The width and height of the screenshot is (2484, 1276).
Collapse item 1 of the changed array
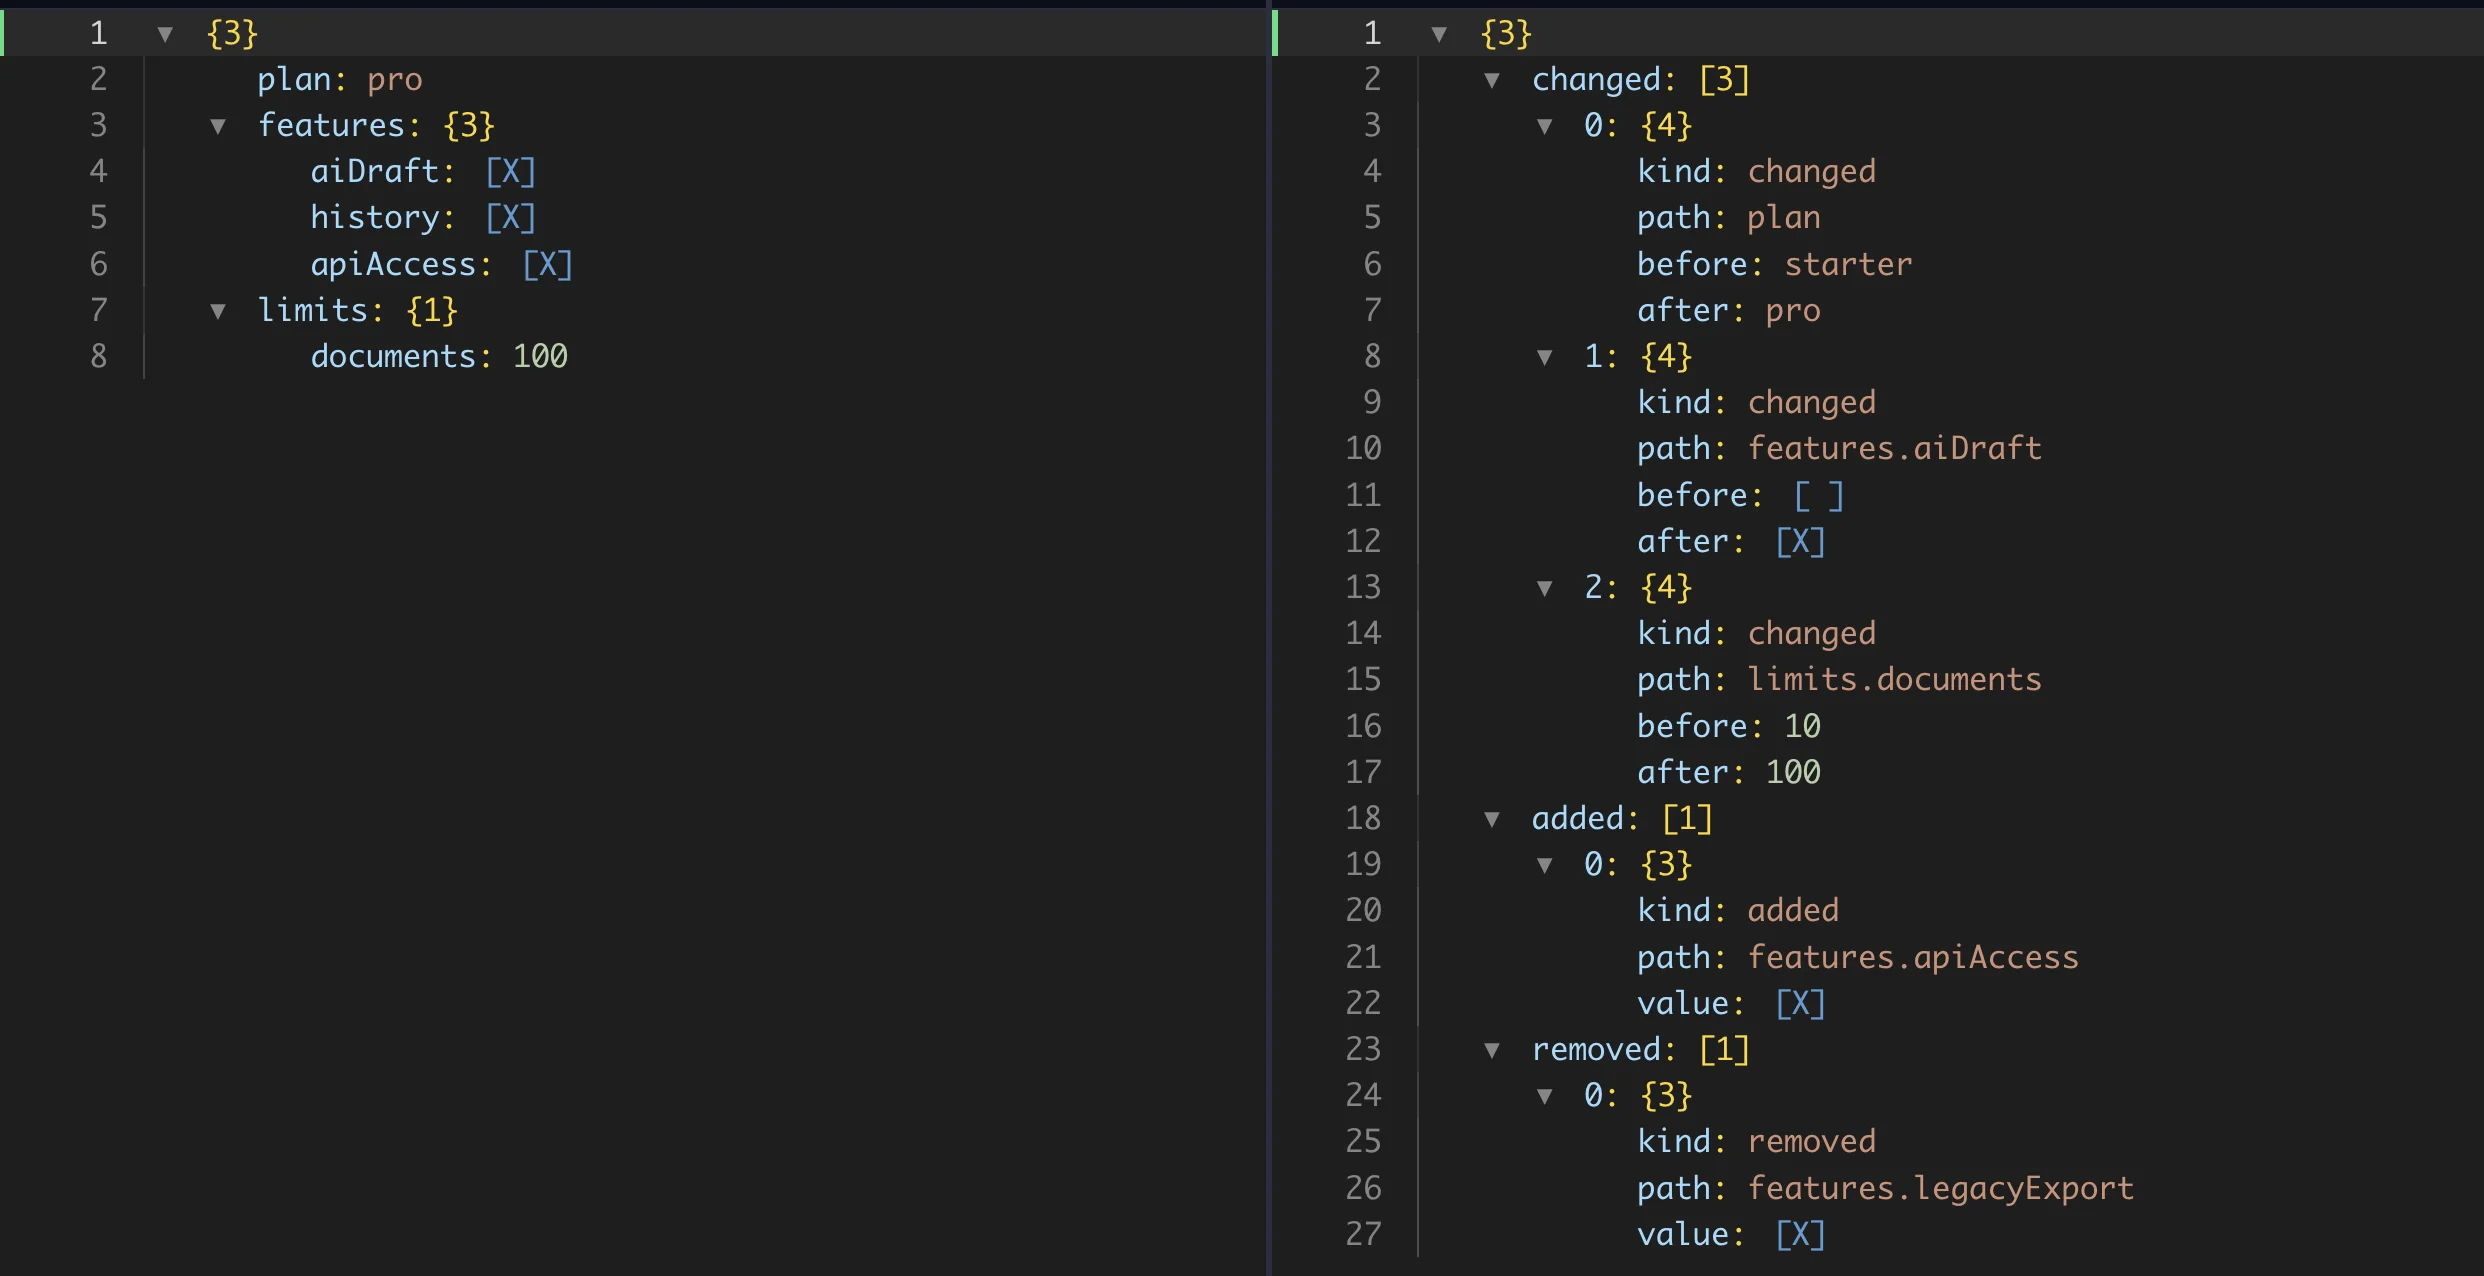[1544, 358]
